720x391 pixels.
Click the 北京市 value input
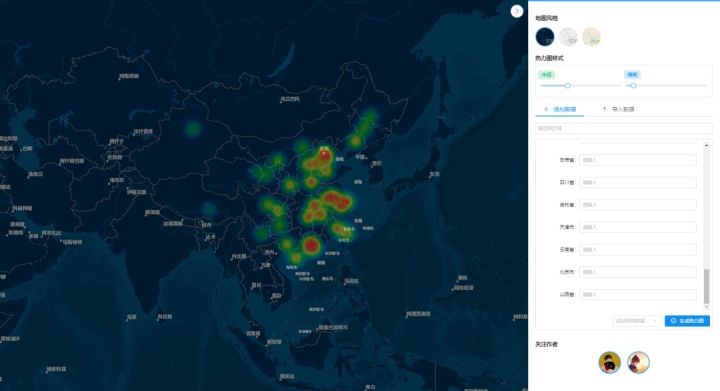[x=638, y=272]
